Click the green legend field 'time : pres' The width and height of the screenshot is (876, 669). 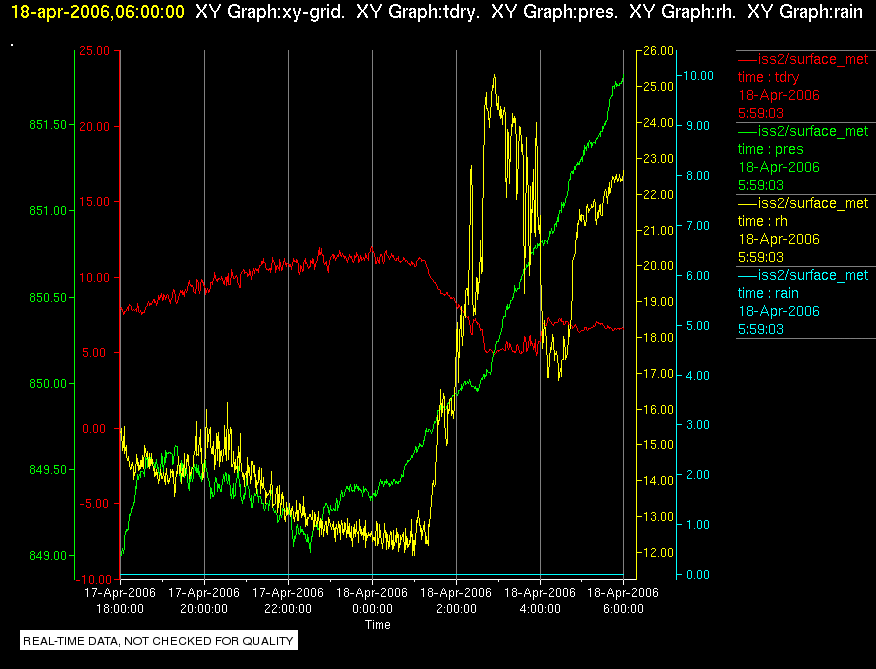pyautogui.click(x=770, y=149)
